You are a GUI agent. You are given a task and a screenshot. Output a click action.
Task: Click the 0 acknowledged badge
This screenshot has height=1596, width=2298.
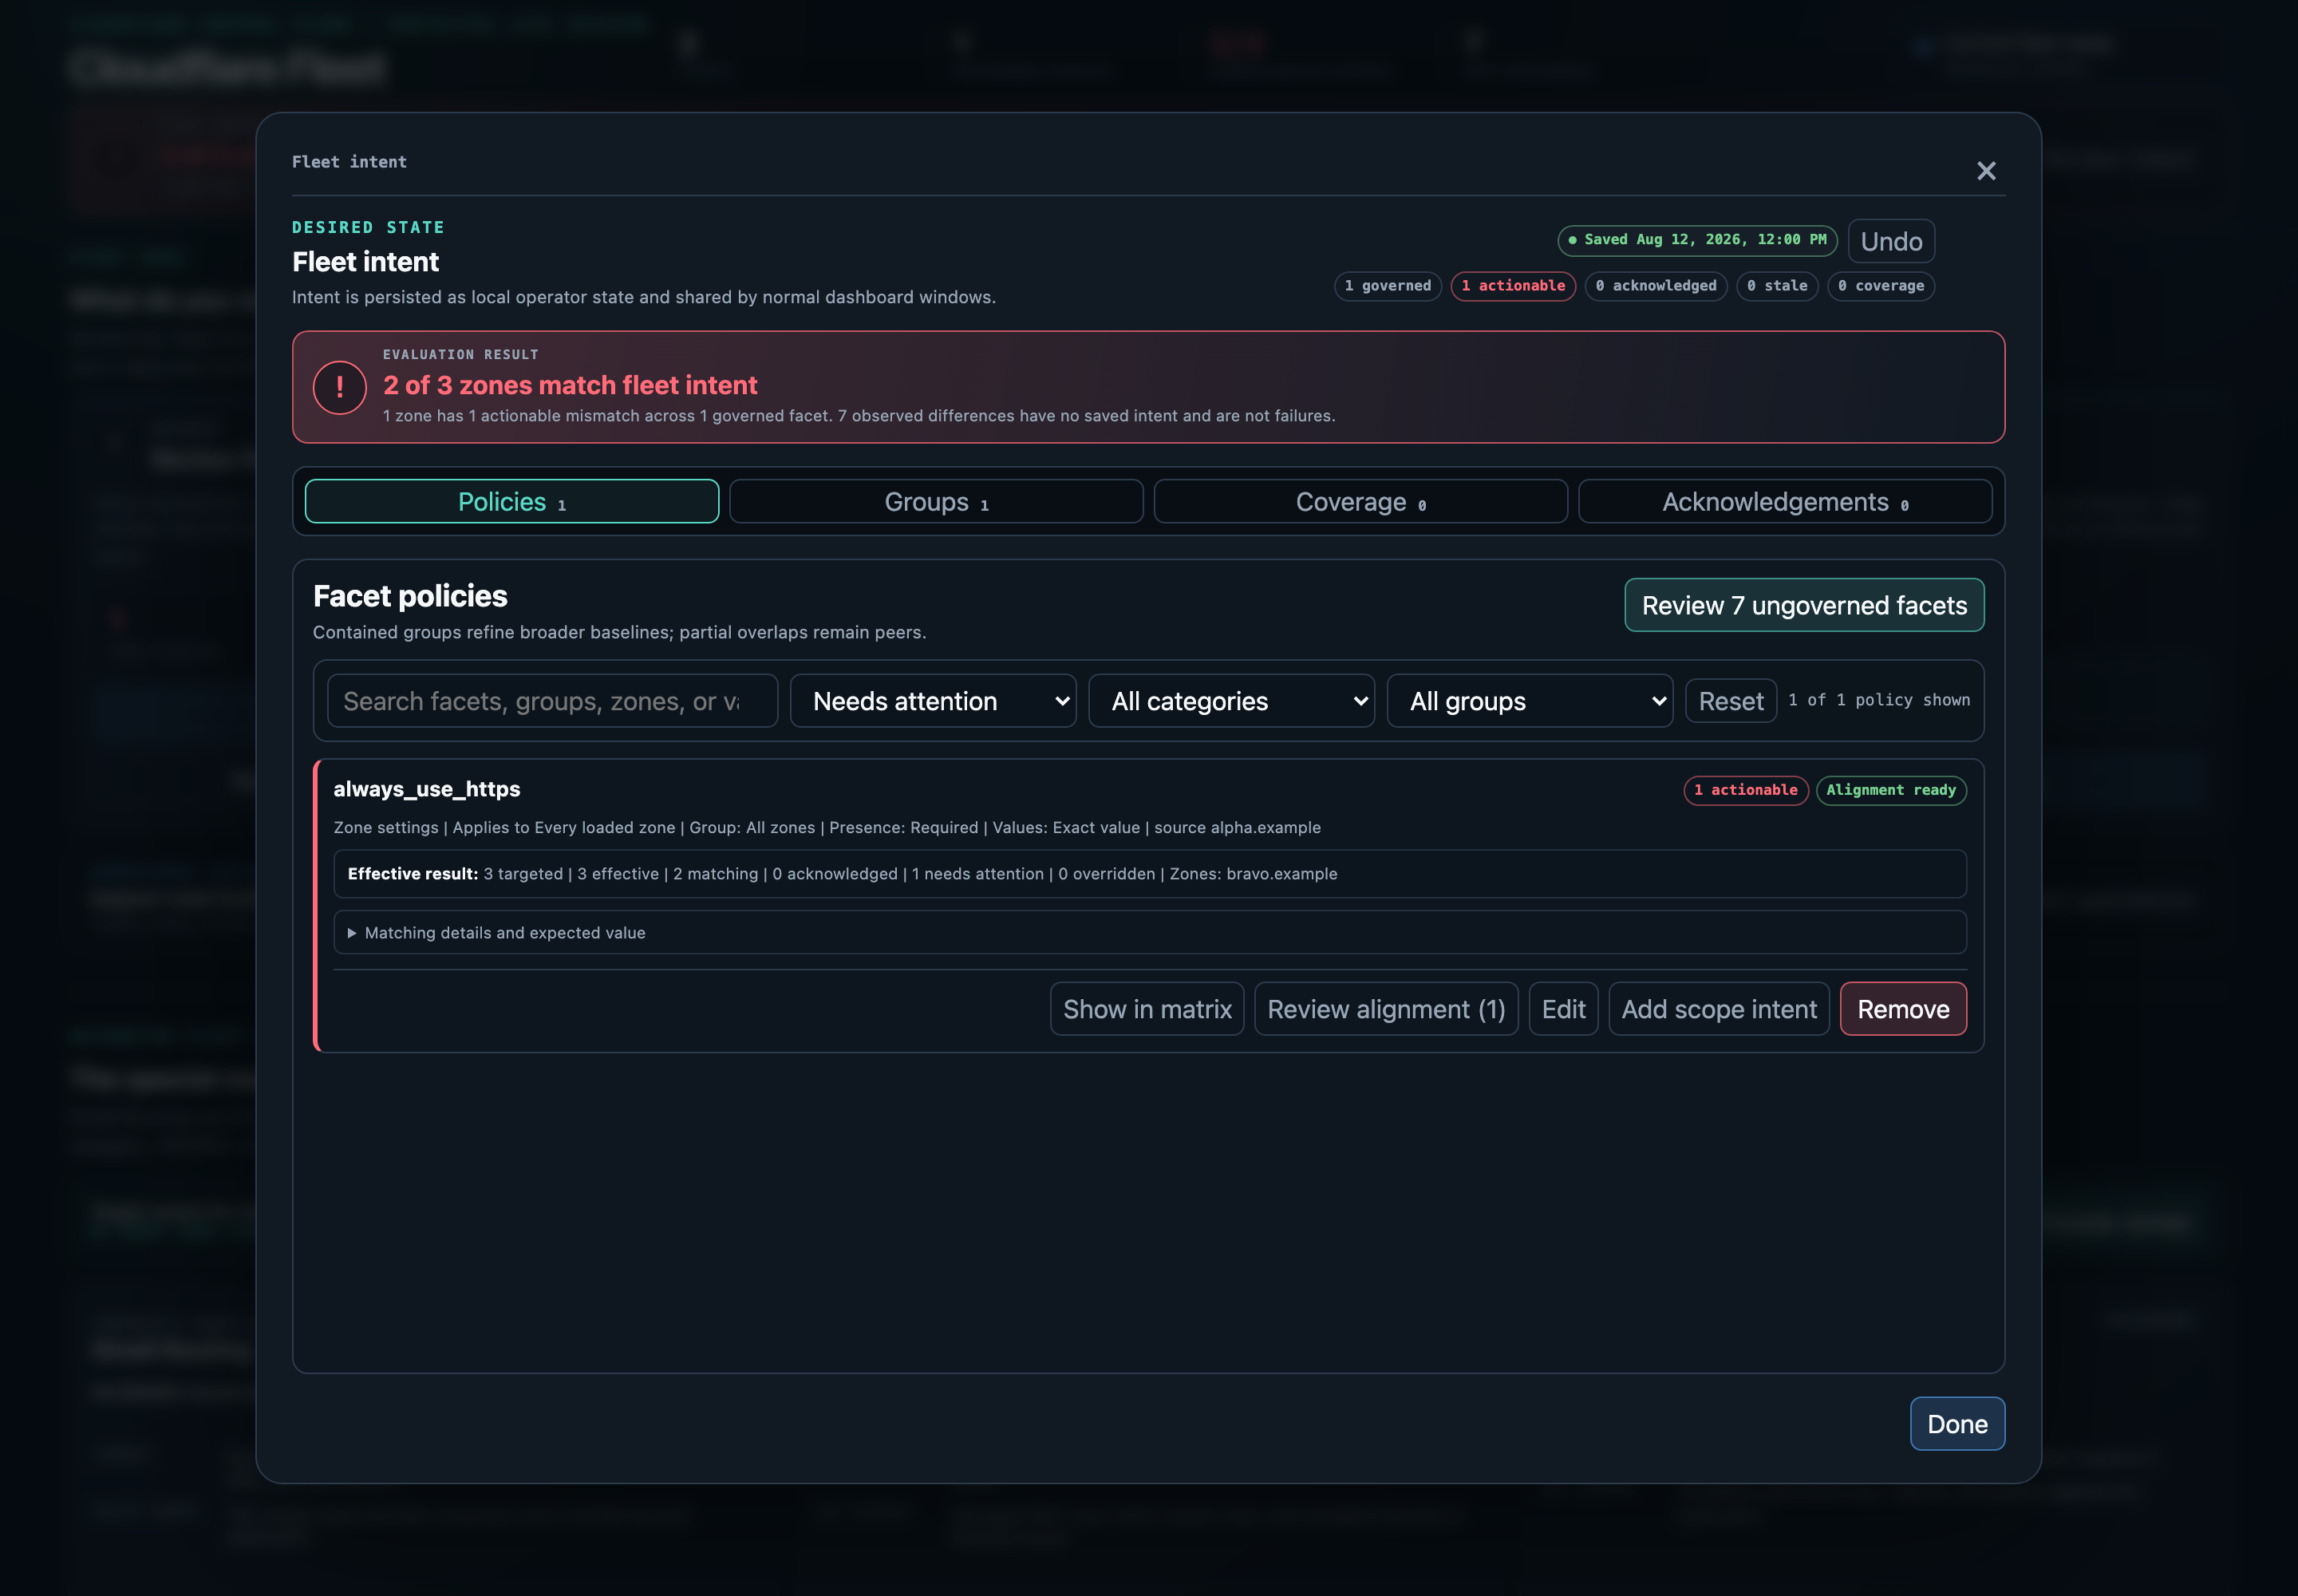coord(1656,286)
